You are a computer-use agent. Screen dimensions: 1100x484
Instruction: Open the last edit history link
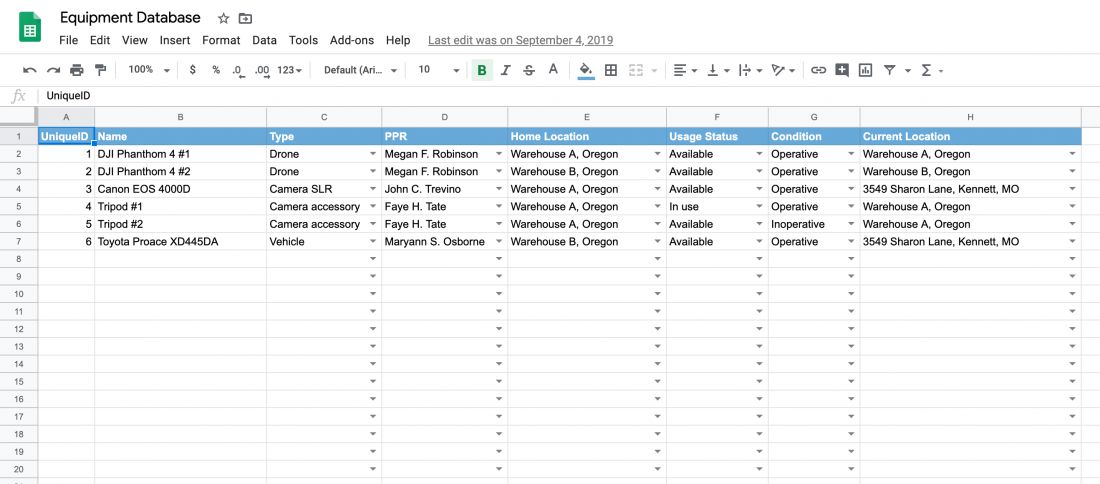(521, 41)
